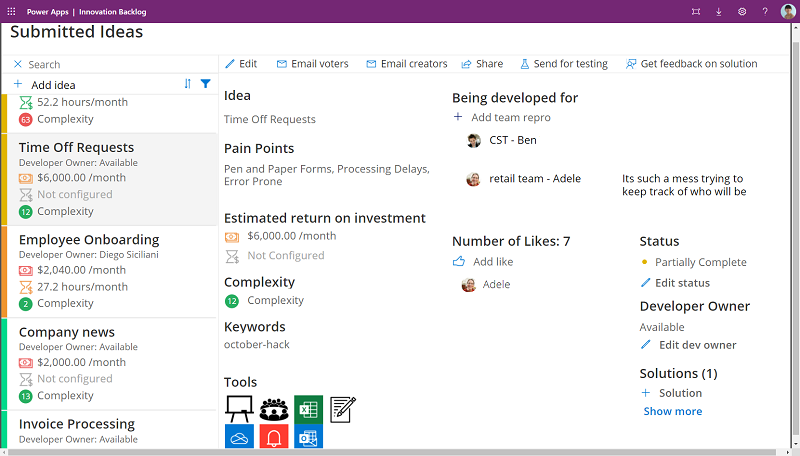Open the settings gear in header
The width and height of the screenshot is (800, 456).
[742, 11]
